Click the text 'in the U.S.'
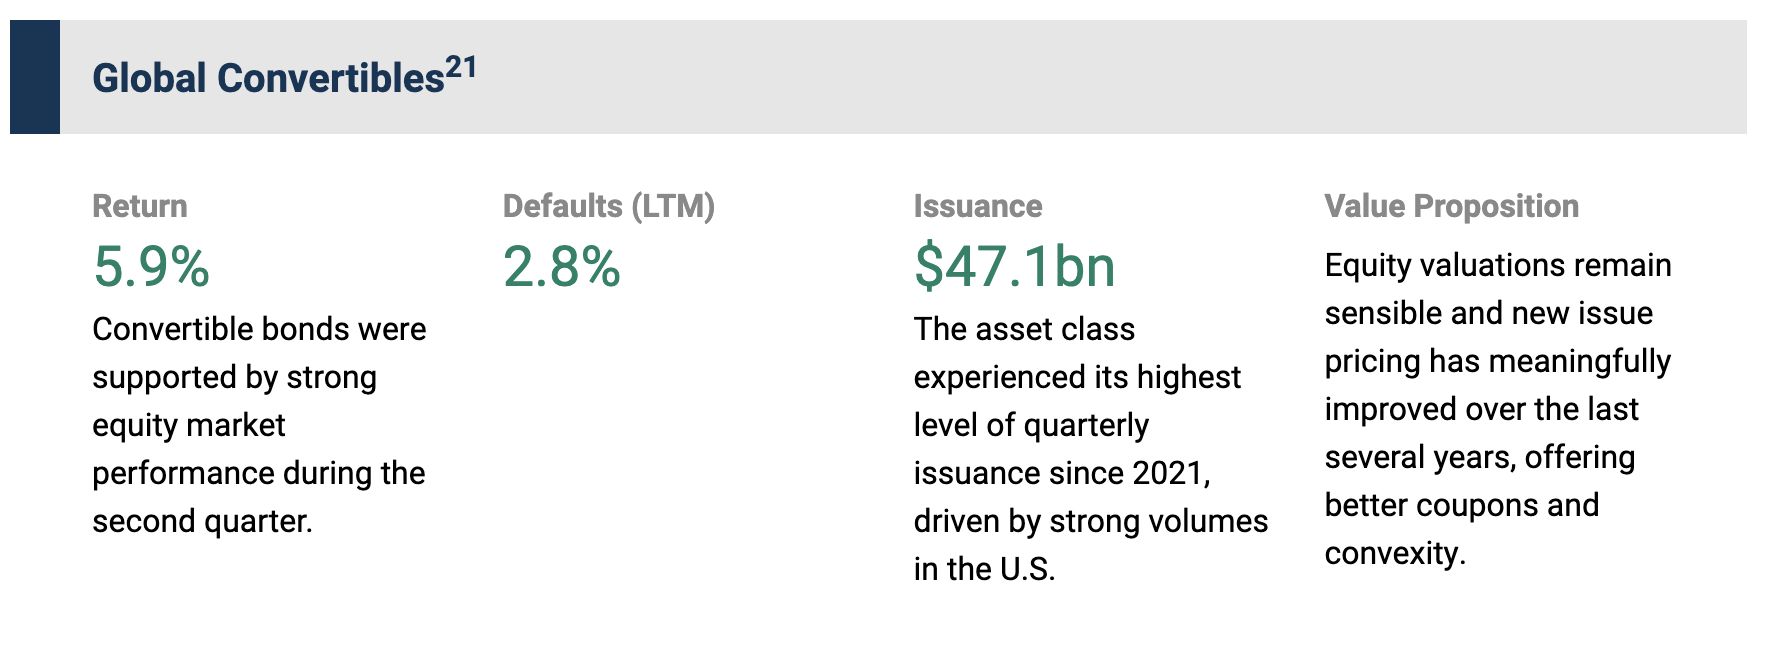The height and width of the screenshot is (668, 1768). [x=984, y=569]
